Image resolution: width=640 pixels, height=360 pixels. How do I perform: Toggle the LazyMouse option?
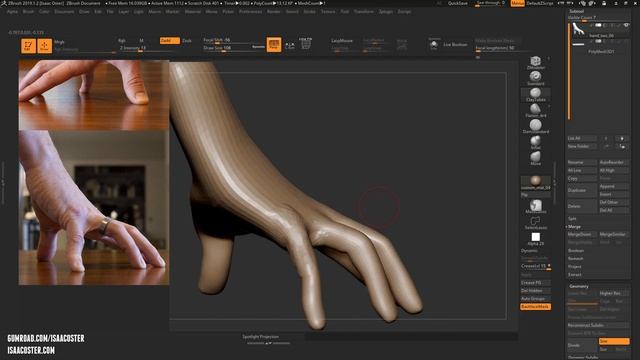point(342,41)
